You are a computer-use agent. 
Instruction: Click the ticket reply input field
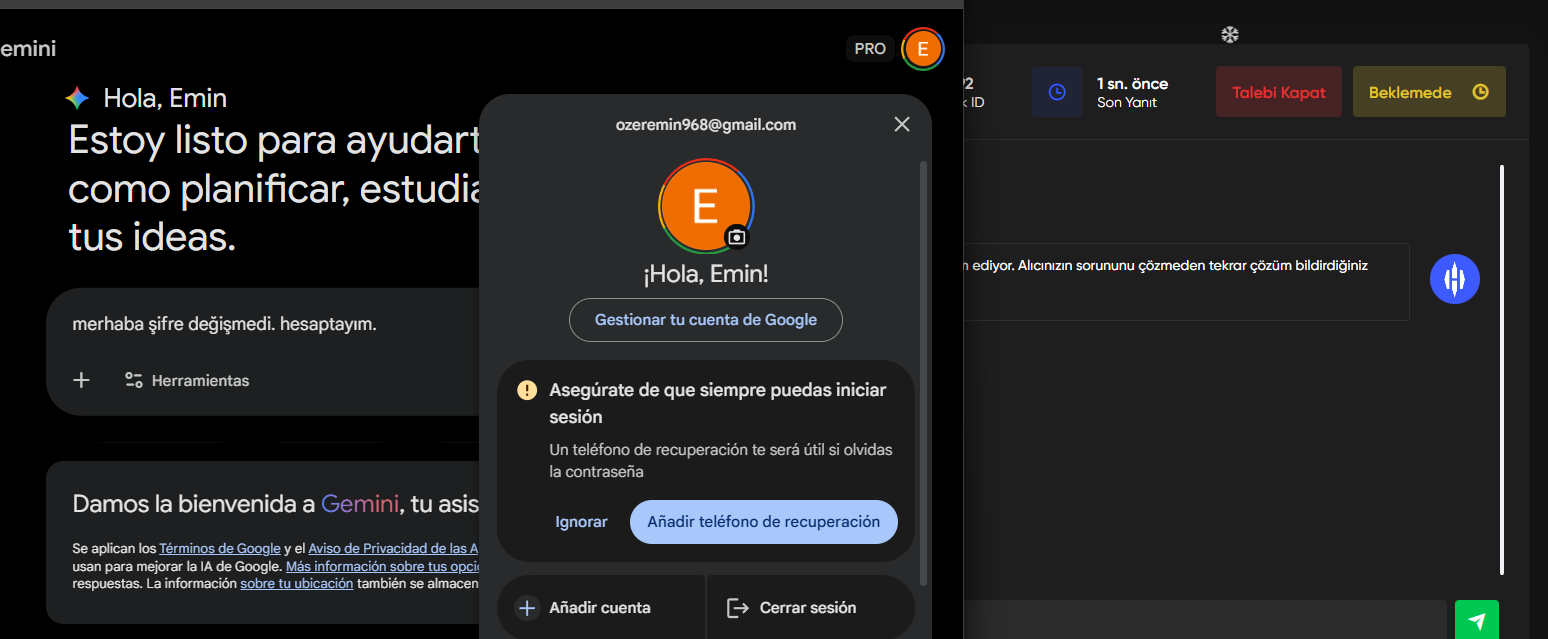(x=1205, y=619)
